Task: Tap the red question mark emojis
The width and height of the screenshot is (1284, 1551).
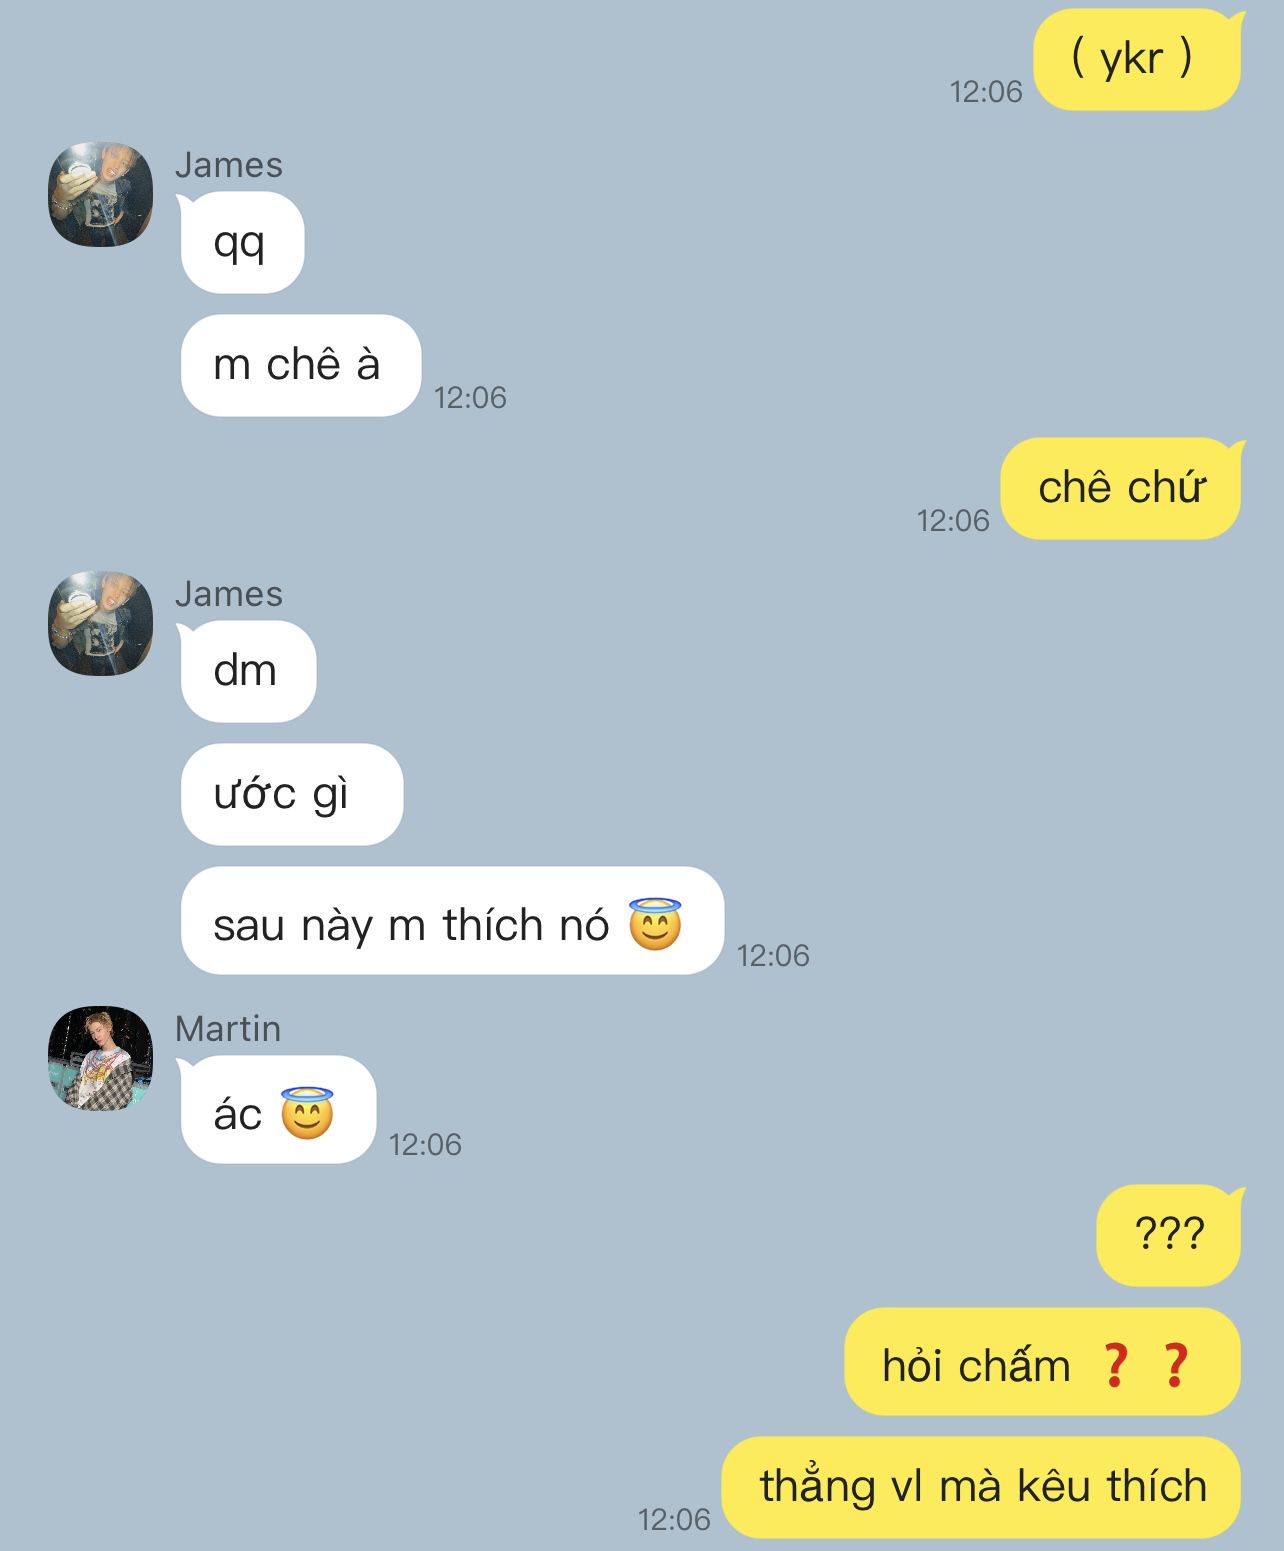Action: [x=1144, y=1364]
